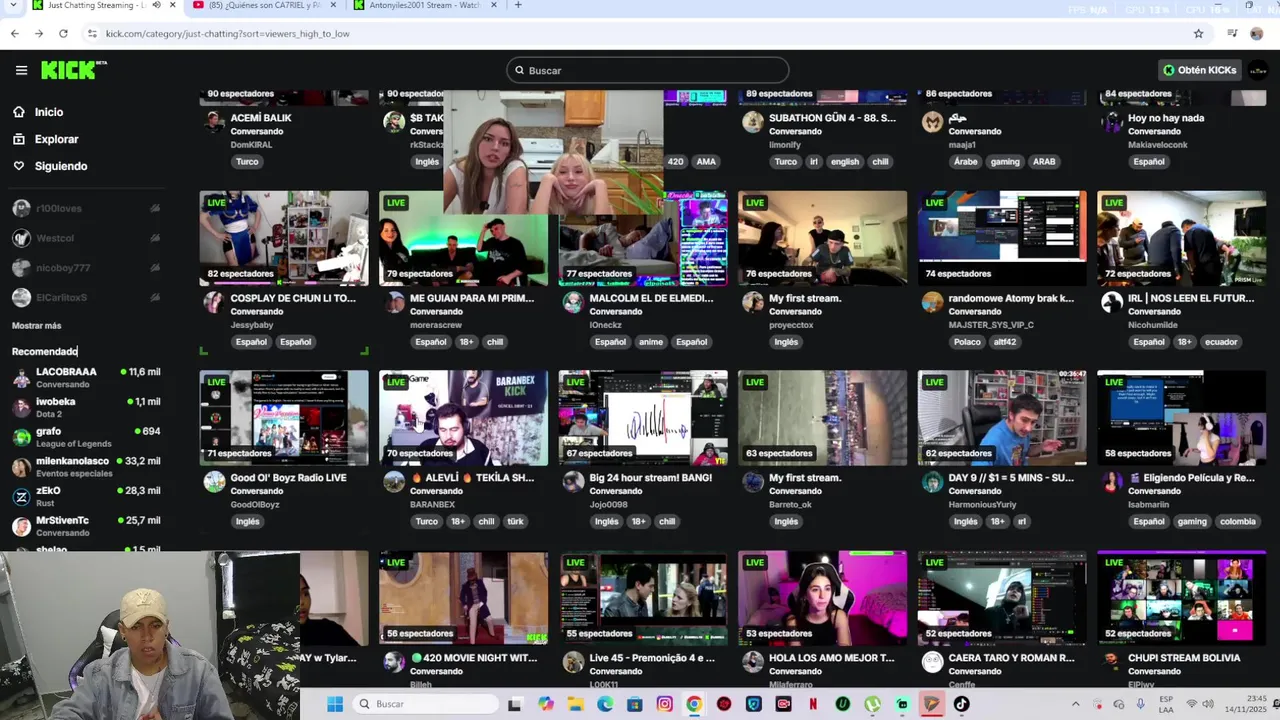Open Inicio in the sidebar
The height and width of the screenshot is (720, 1280).
click(48, 112)
